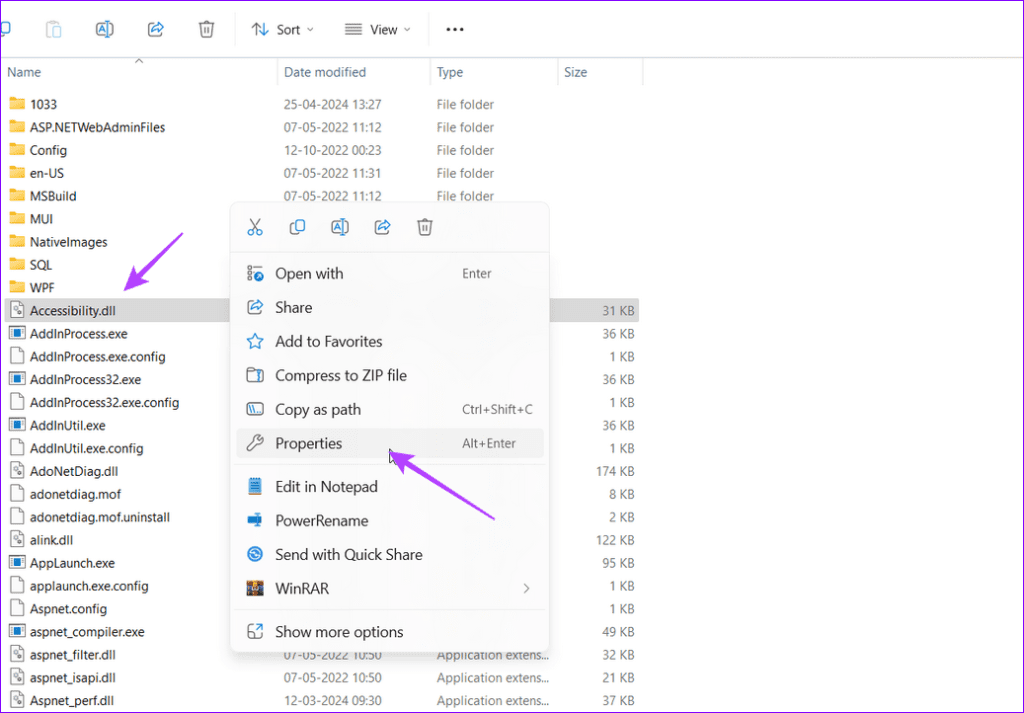Click the Share icon in the top toolbar
The width and height of the screenshot is (1024, 713).
(155, 29)
